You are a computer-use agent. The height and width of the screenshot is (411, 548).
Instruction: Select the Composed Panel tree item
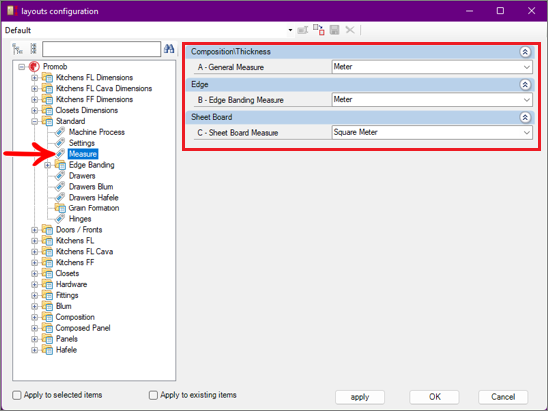pos(83,328)
